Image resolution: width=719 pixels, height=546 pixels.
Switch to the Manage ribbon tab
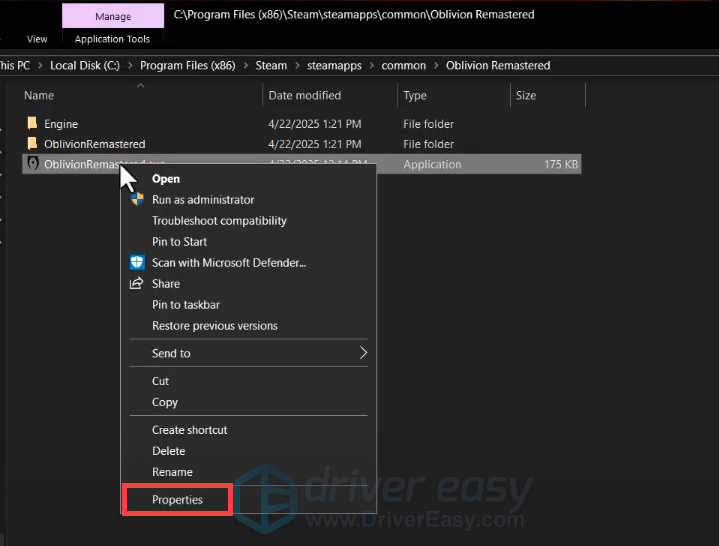pos(112,16)
